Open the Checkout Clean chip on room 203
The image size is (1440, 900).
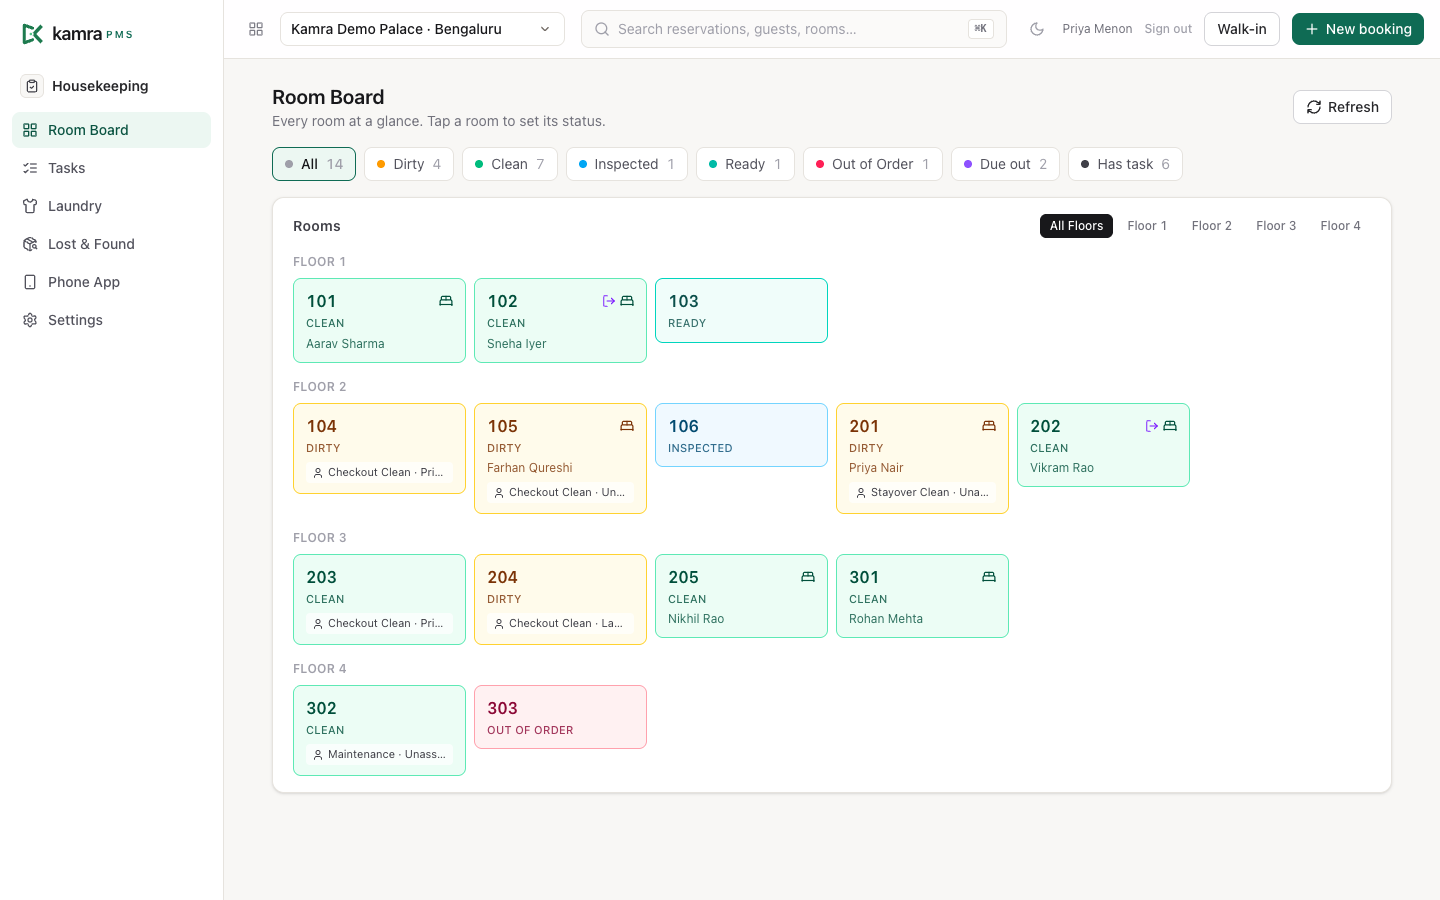click(x=379, y=623)
